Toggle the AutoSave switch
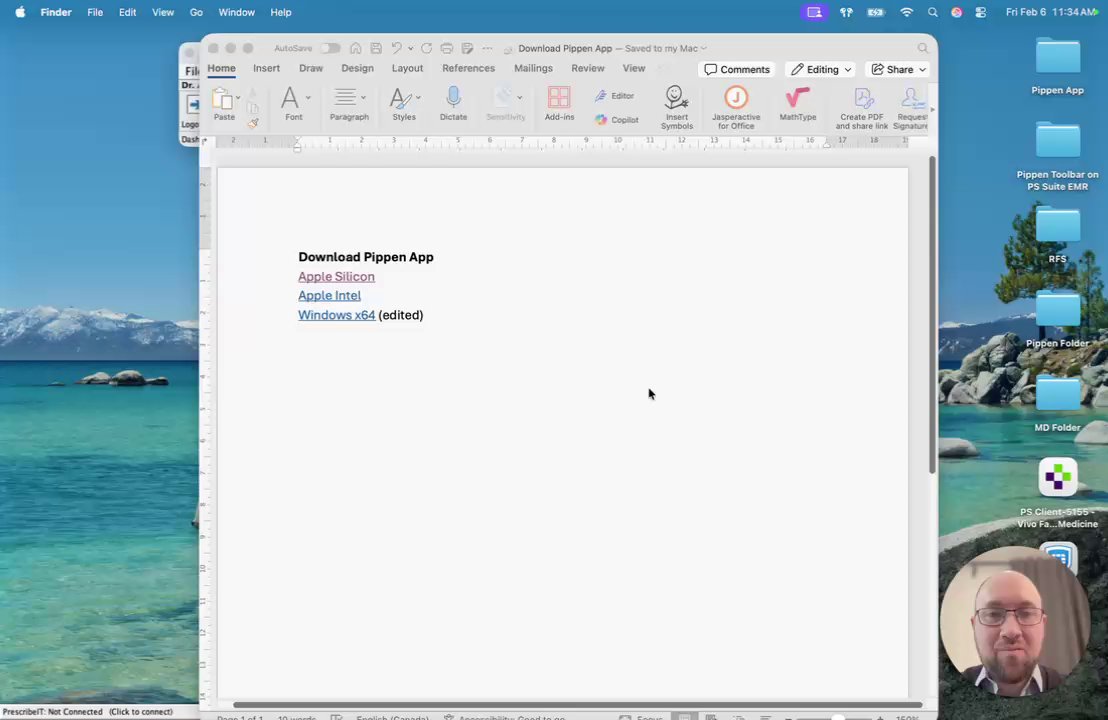 pos(330,48)
